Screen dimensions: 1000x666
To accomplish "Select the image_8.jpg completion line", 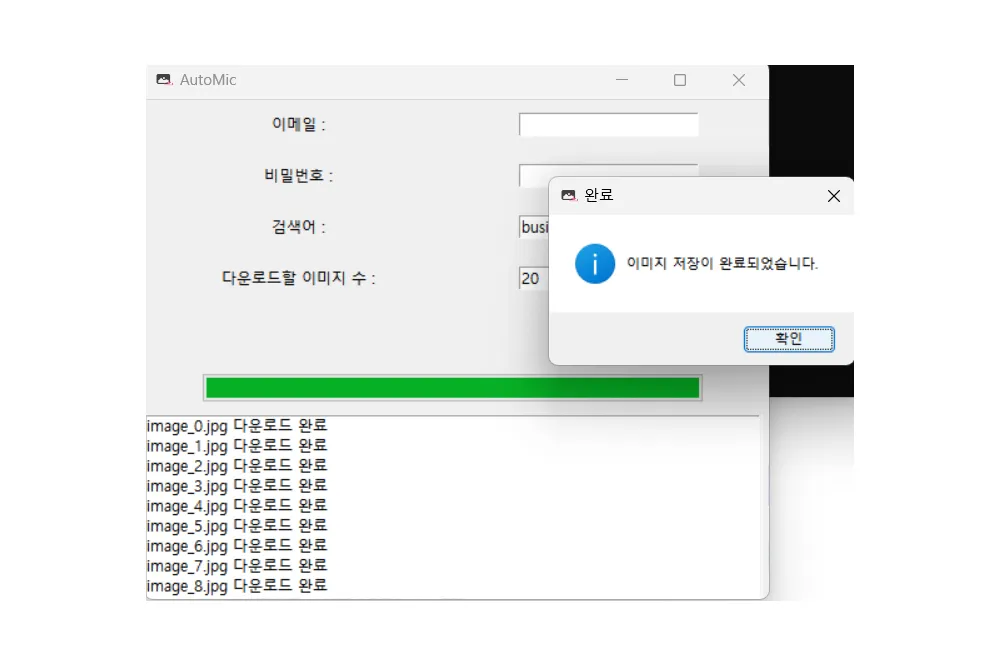I will click(236, 585).
